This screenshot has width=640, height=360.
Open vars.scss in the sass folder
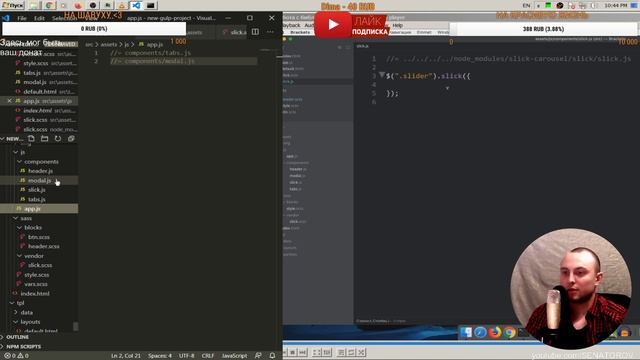click(x=36, y=284)
